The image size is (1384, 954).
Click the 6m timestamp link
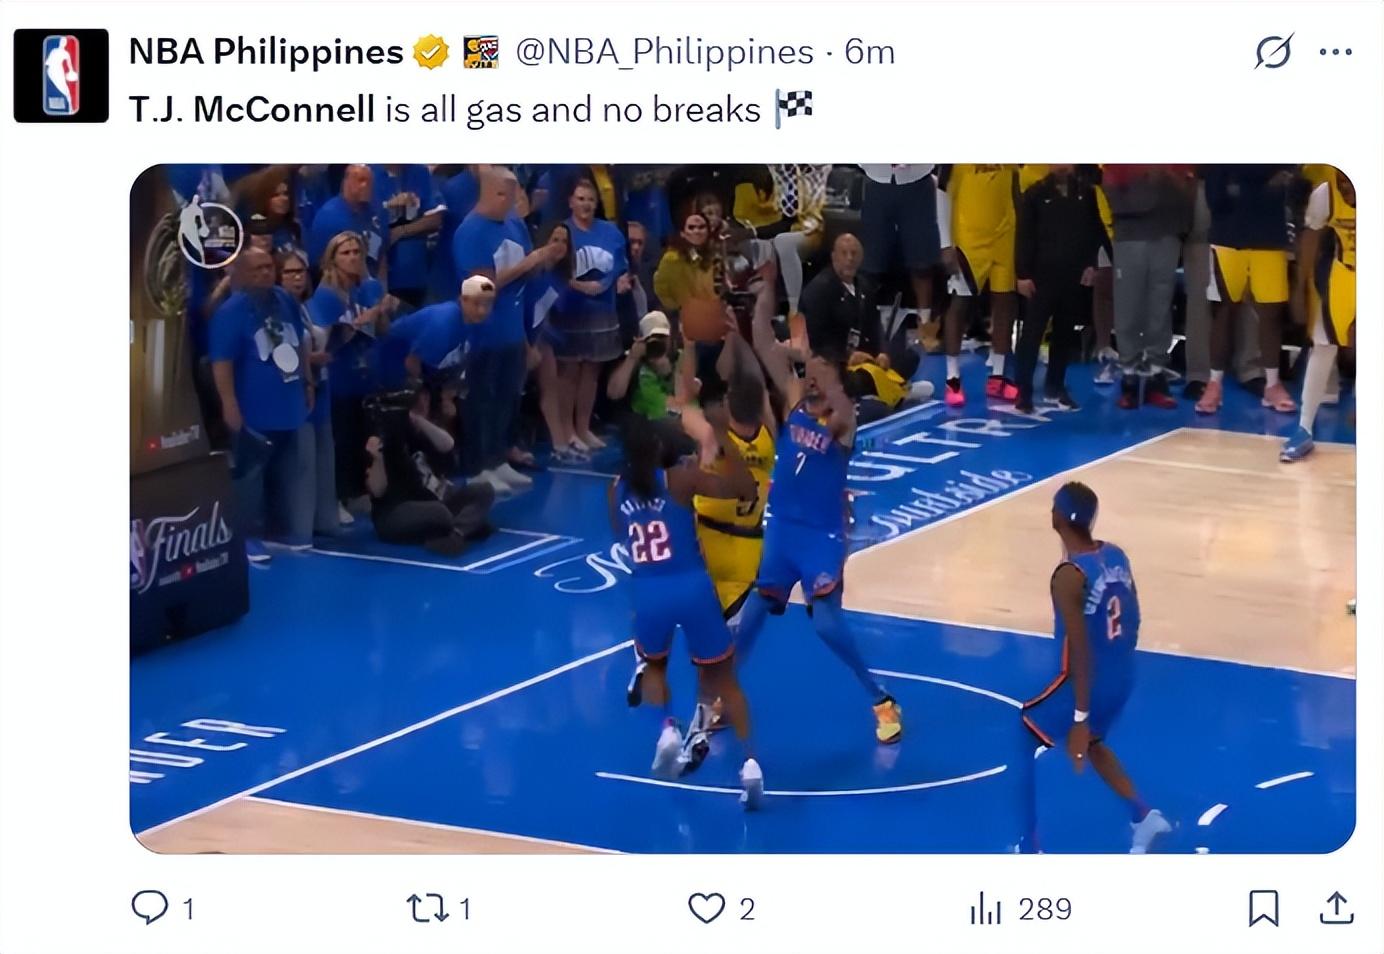tap(870, 52)
